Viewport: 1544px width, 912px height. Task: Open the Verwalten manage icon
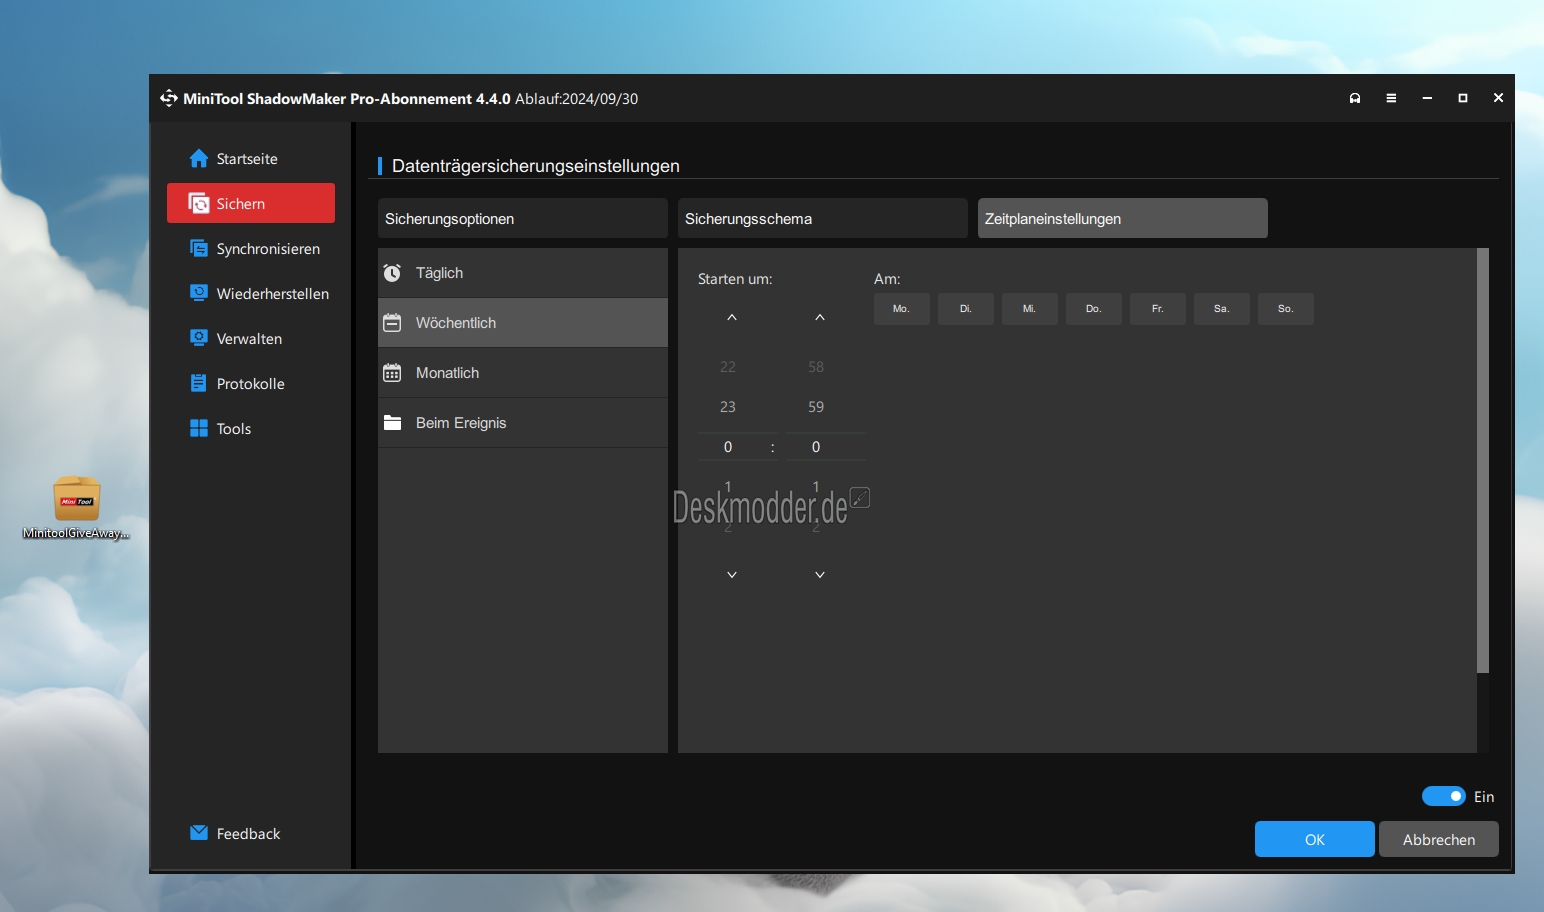[x=199, y=338]
